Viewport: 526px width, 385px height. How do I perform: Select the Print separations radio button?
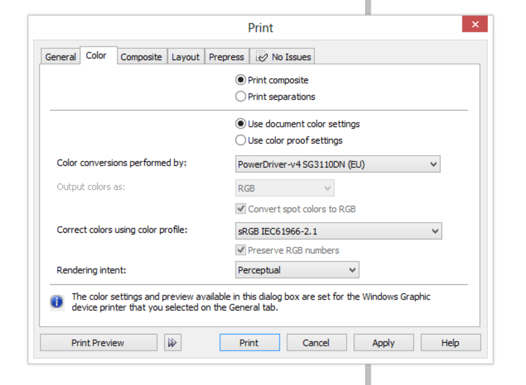coord(241,97)
